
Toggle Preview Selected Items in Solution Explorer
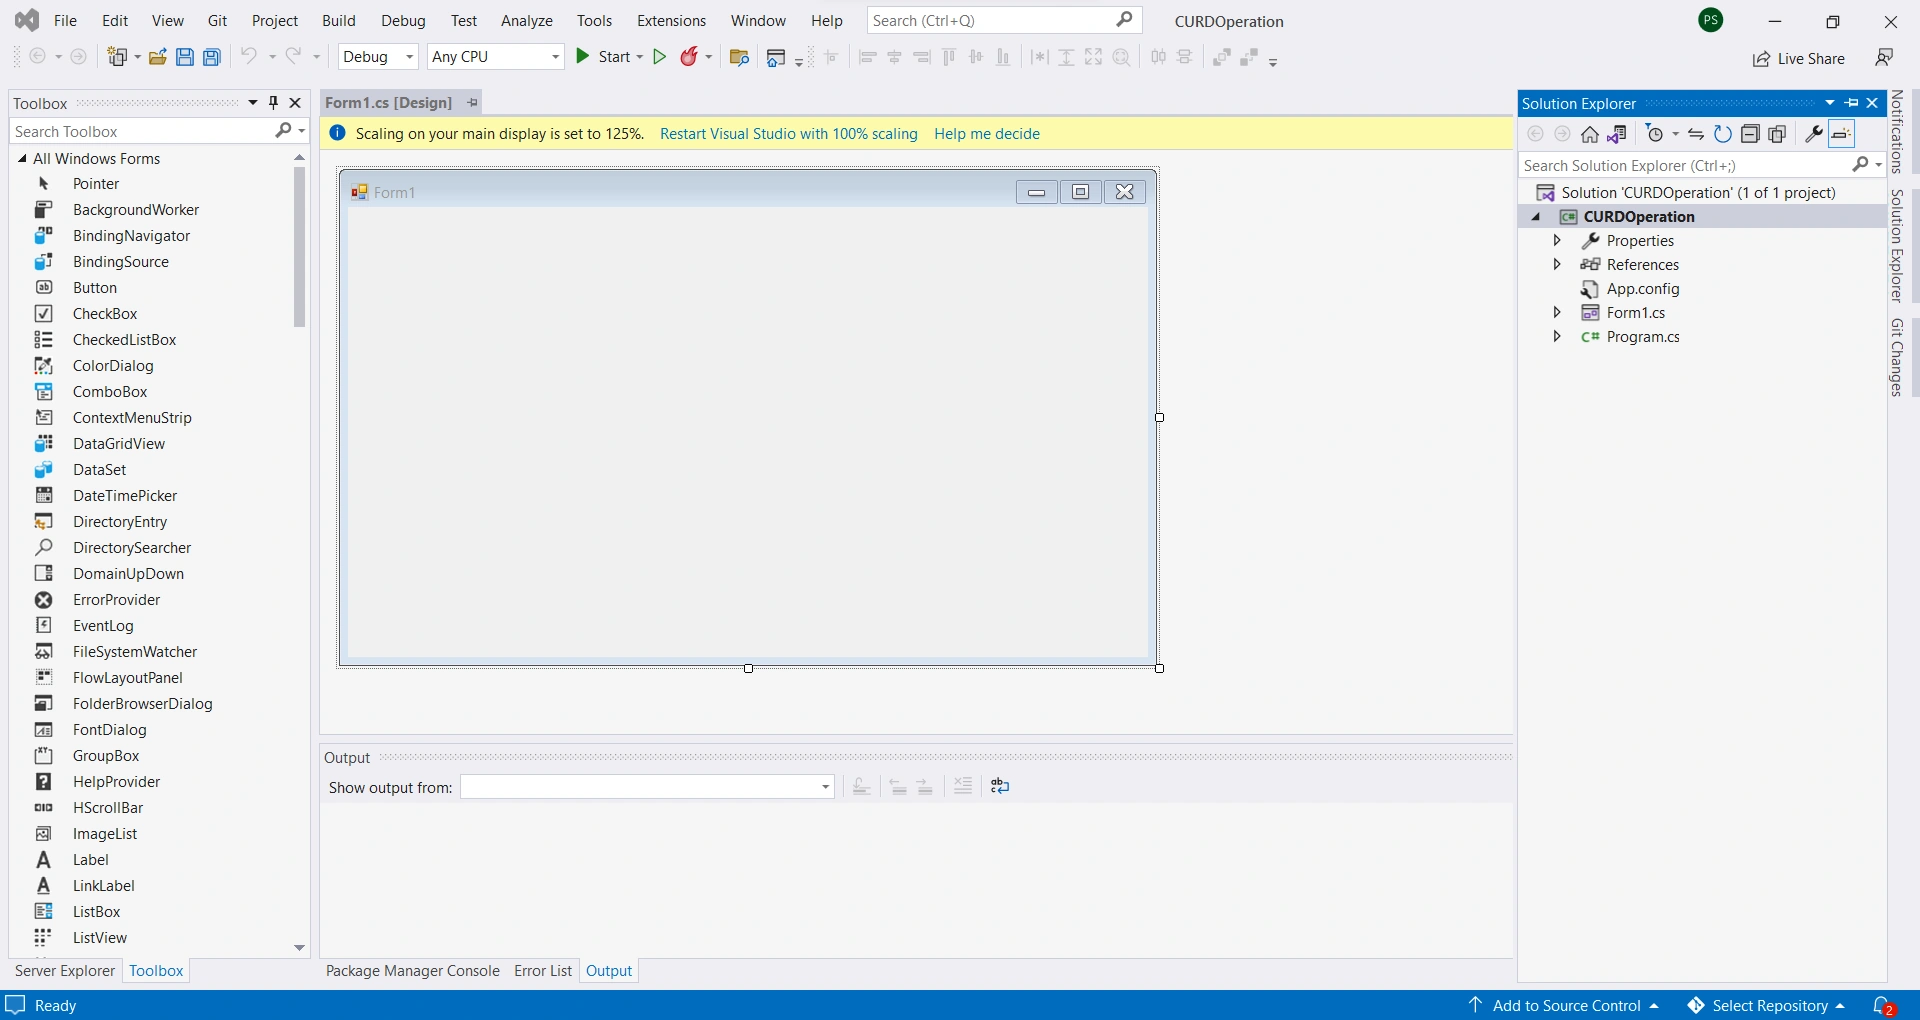[1841, 134]
